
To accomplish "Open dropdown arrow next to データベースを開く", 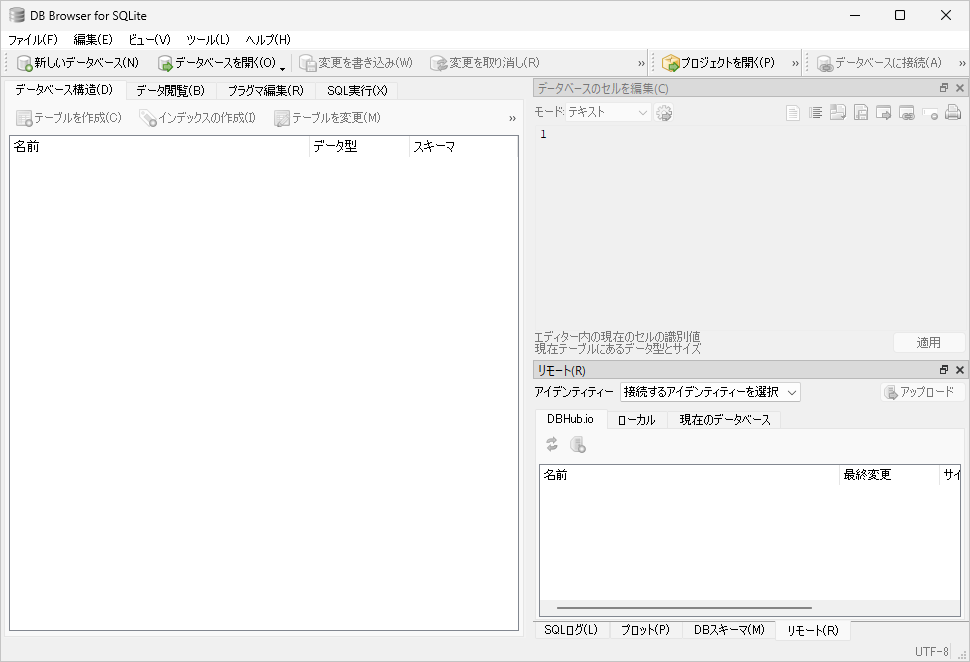I will [283, 66].
